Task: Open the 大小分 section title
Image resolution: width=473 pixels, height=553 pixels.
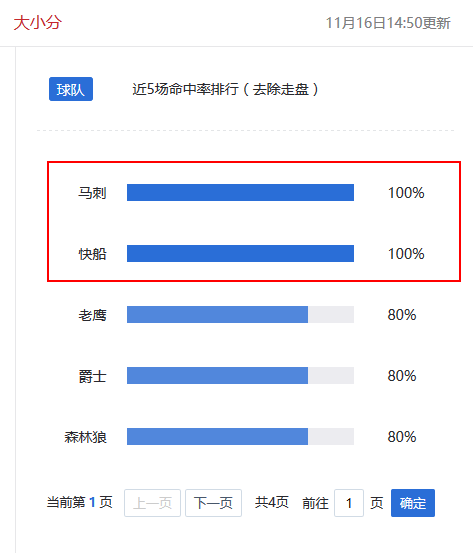Action: tap(38, 23)
